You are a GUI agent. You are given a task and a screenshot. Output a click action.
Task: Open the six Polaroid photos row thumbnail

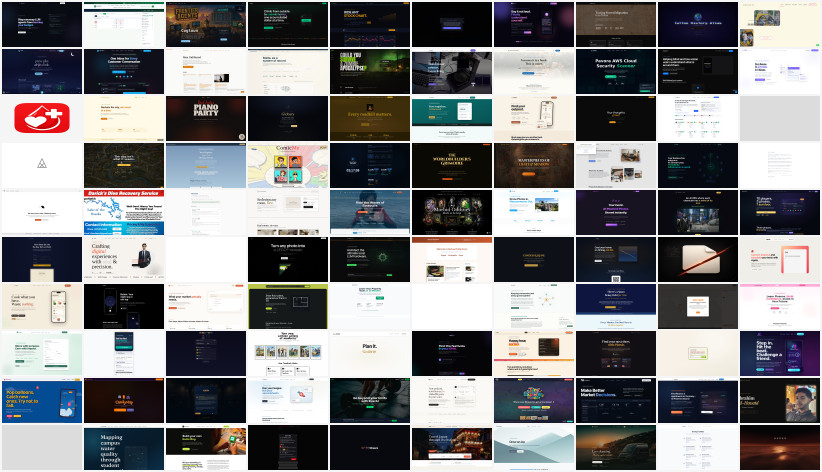click(288, 353)
